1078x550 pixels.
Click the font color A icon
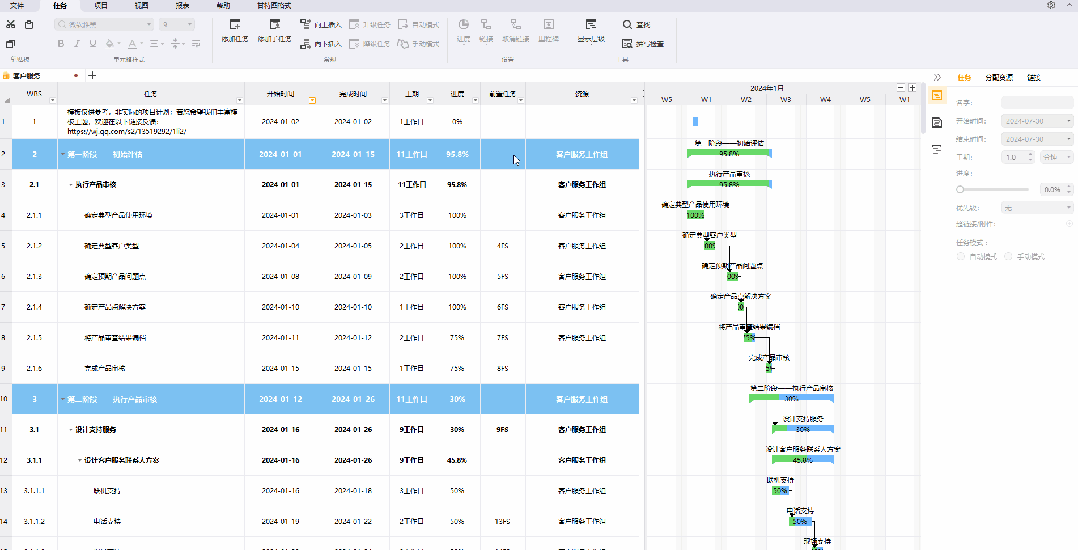pos(132,44)
